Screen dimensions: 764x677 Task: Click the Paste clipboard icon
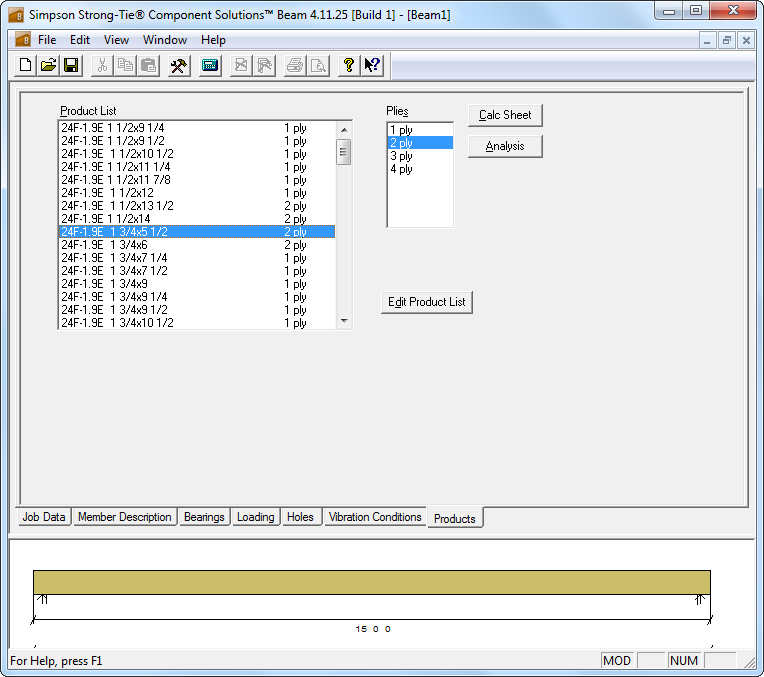point(148,65)
